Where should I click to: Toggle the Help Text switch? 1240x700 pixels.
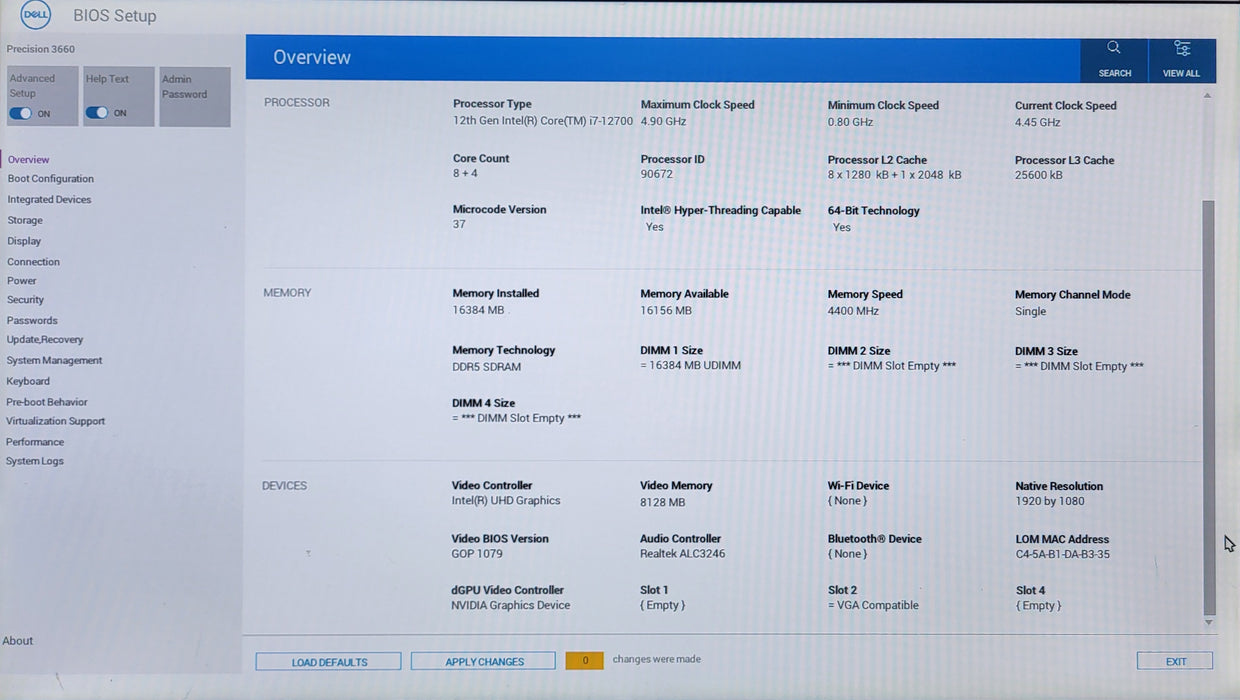[97, 113]
